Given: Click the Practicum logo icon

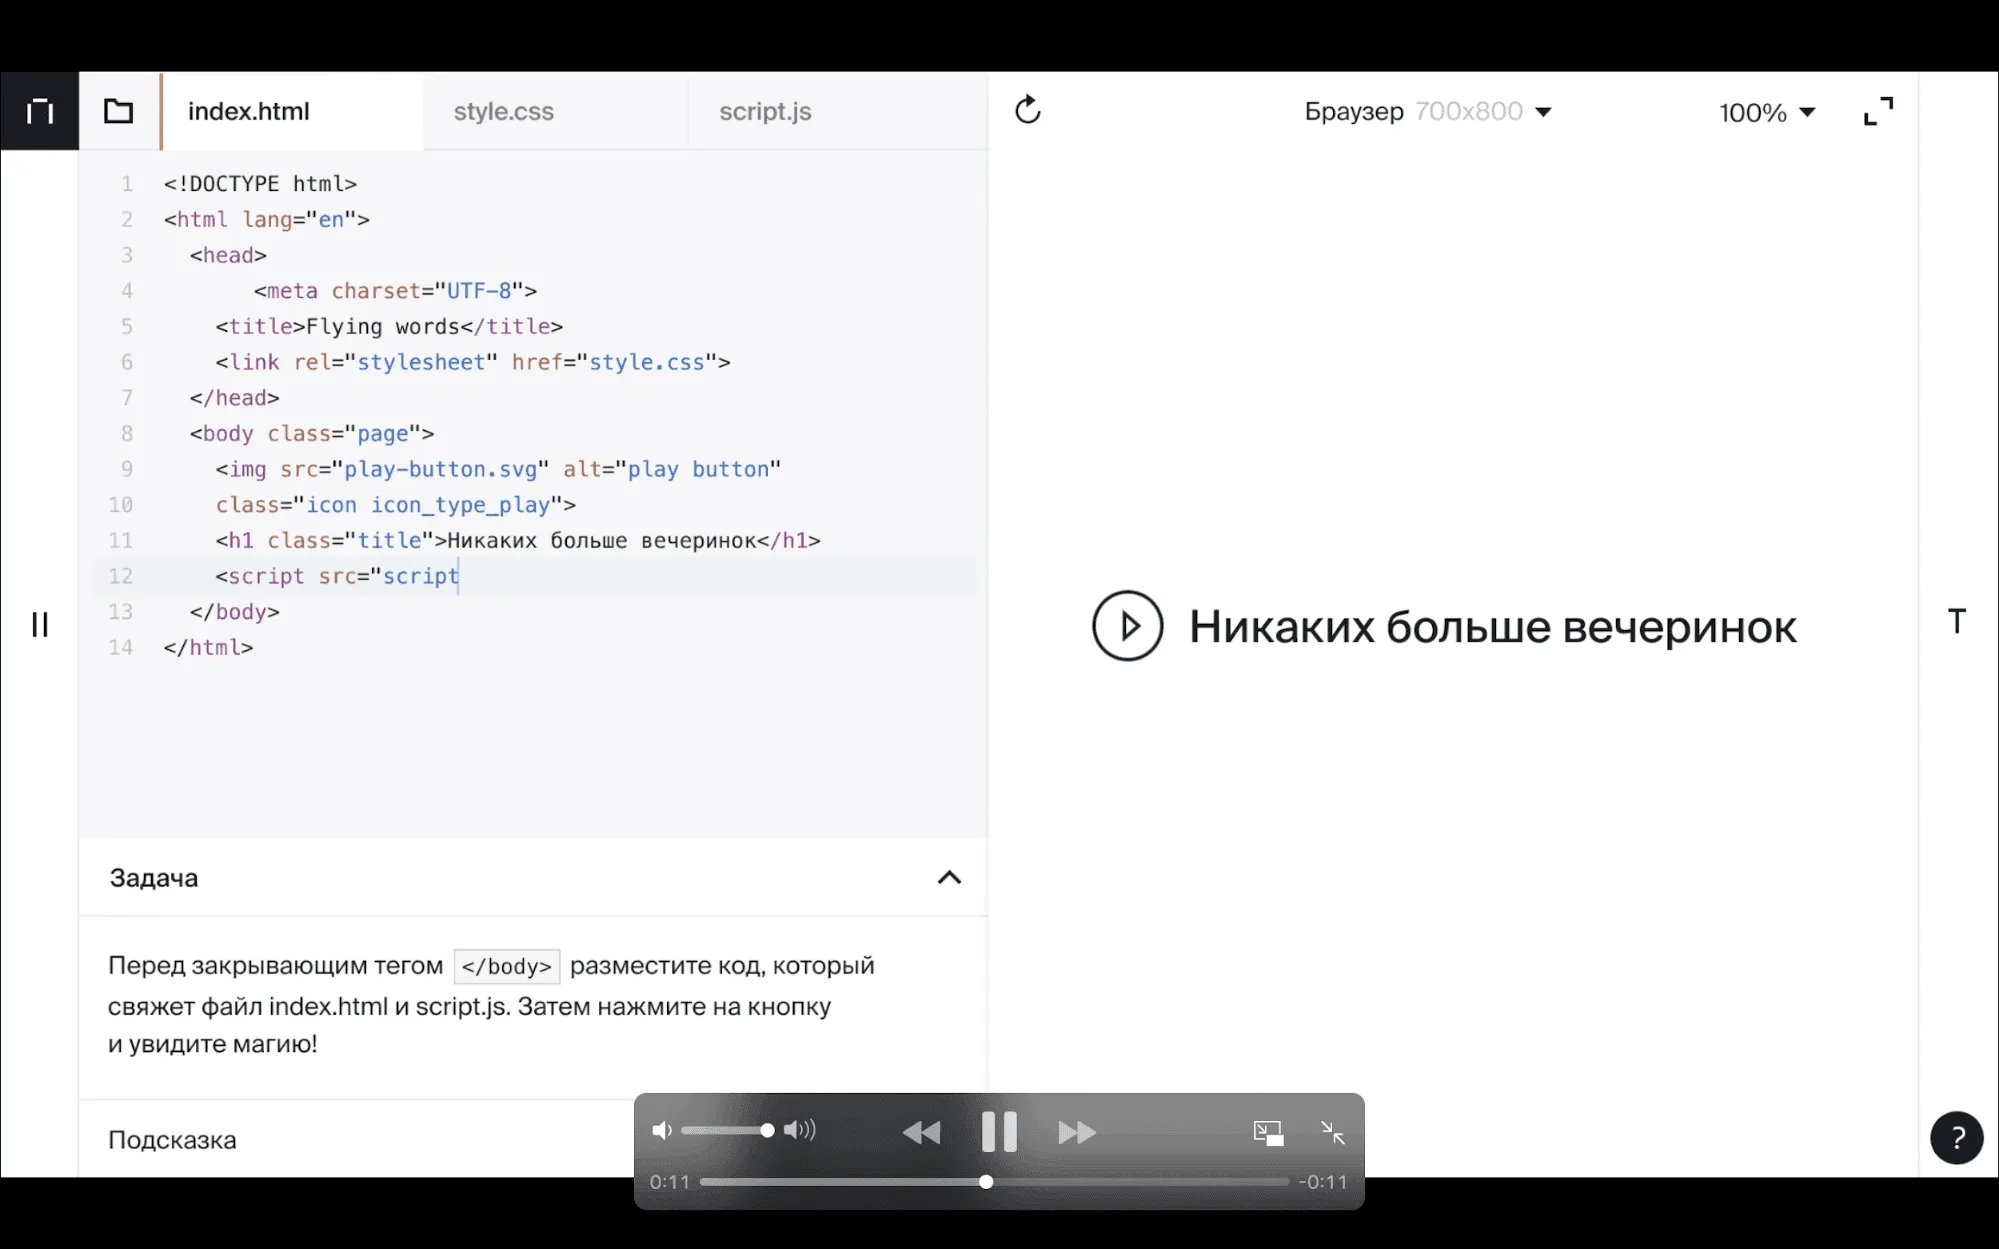Looking at the screenshot, I should pos(39,111).
